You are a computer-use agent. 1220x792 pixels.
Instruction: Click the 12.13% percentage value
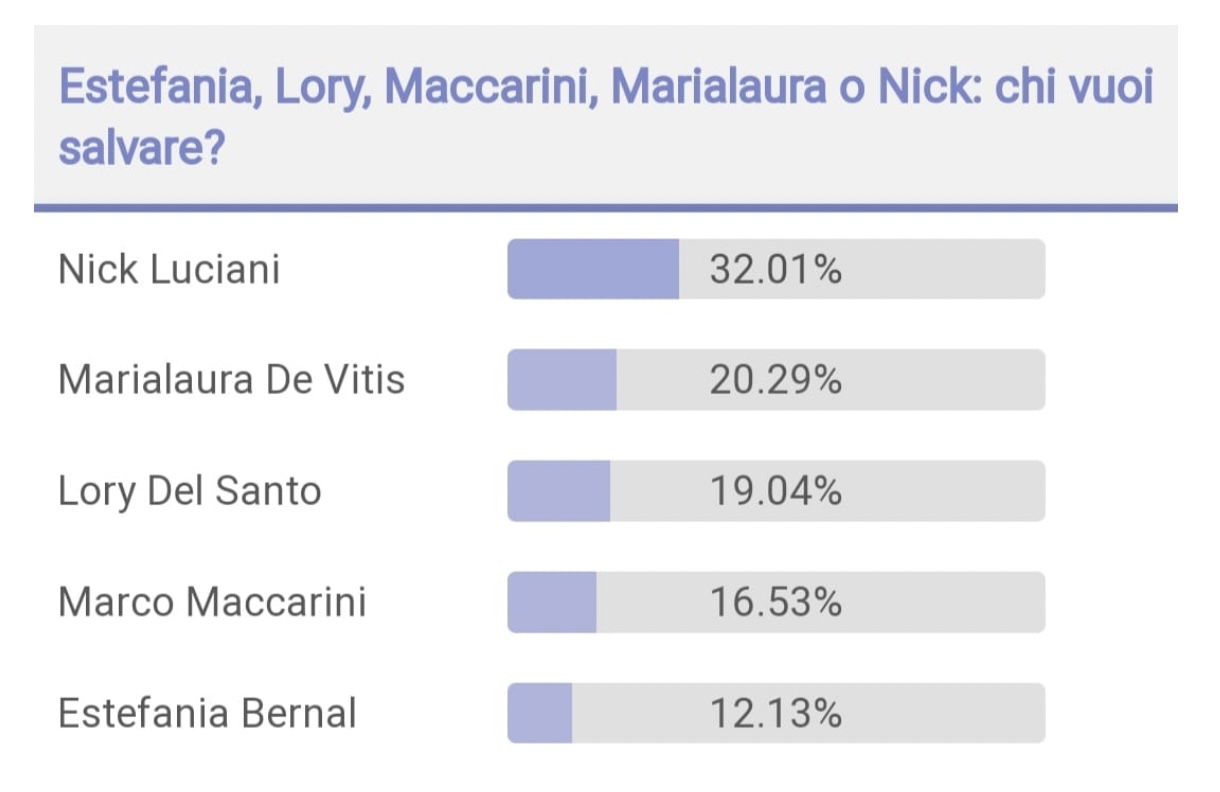coord(776,714)
